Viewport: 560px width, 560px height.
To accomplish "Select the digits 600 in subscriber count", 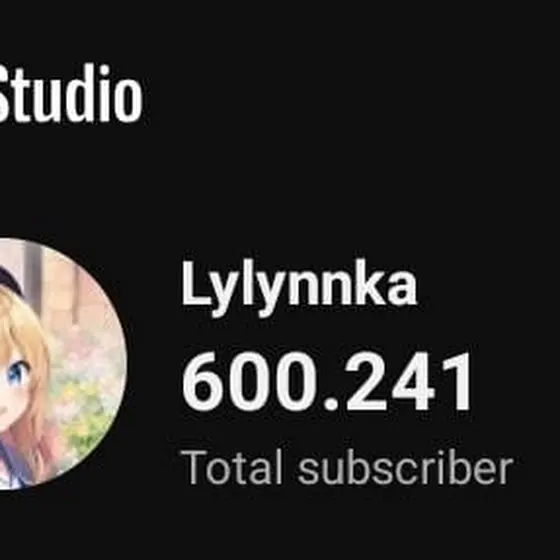I will click(x=249, y=381).
